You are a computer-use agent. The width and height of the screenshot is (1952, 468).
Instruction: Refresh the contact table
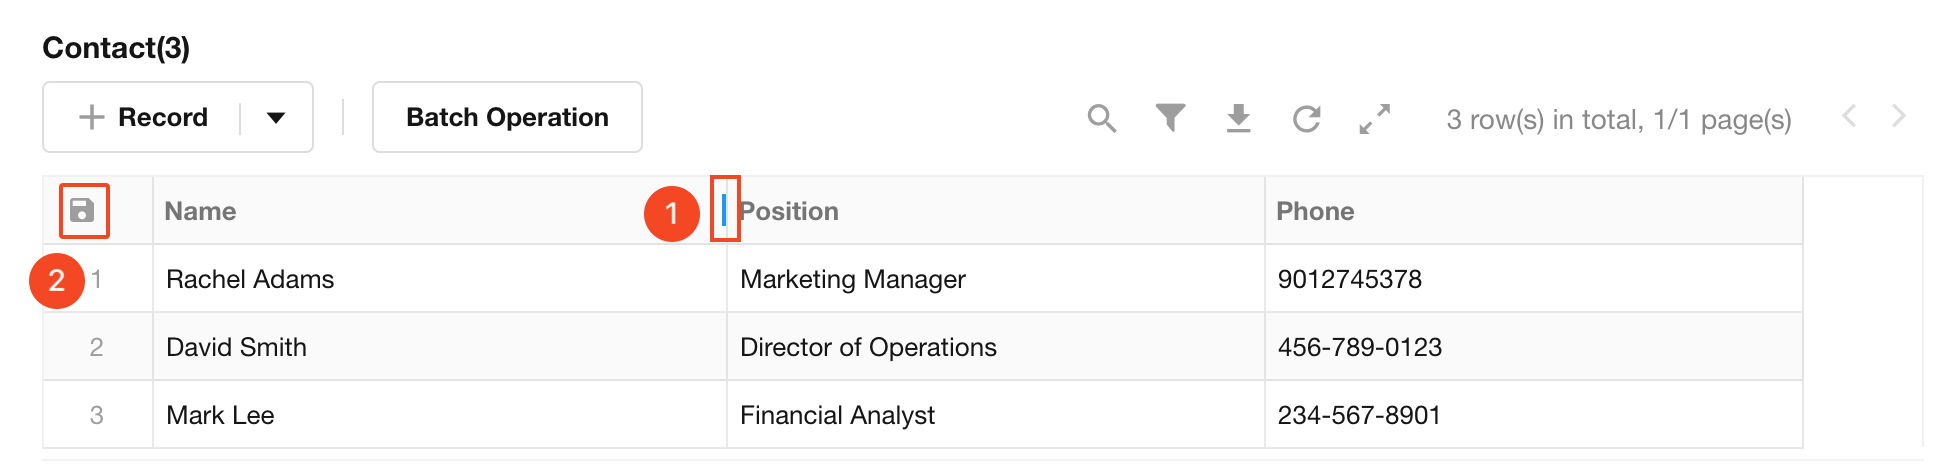click(x=1306, y=119)
